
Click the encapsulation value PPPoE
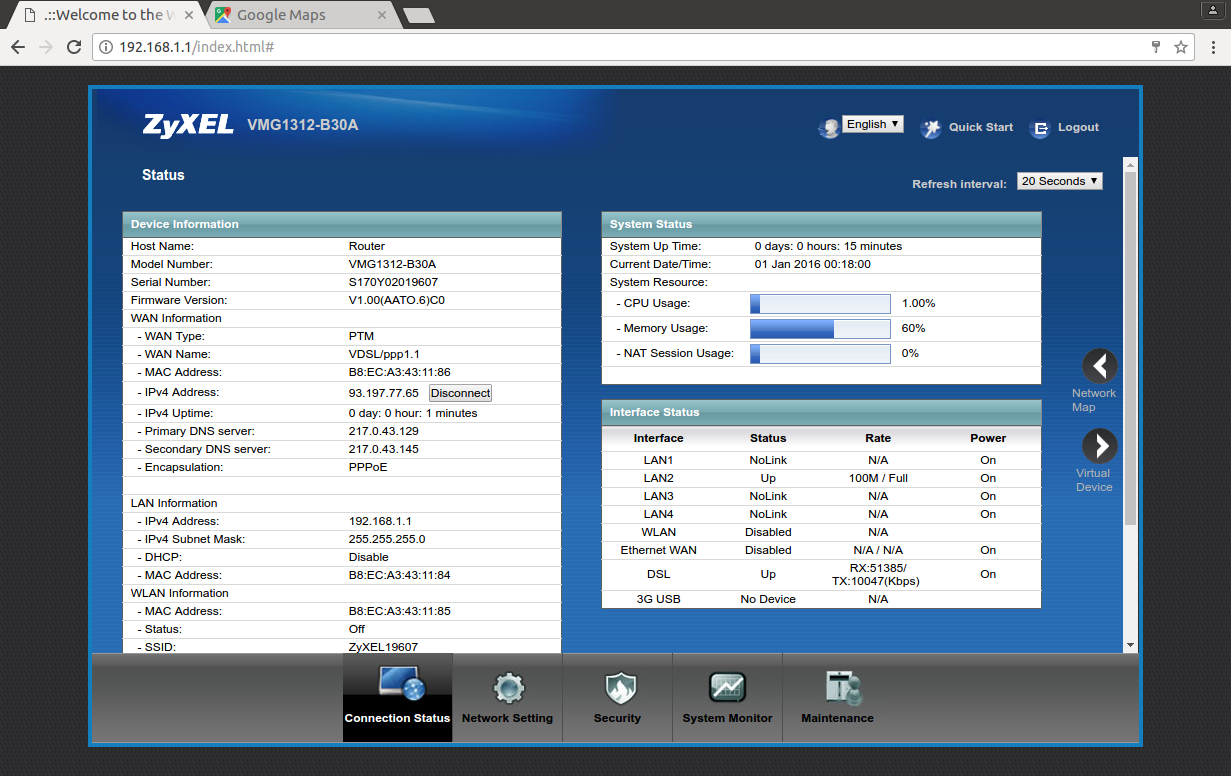[x=369, y=467]
